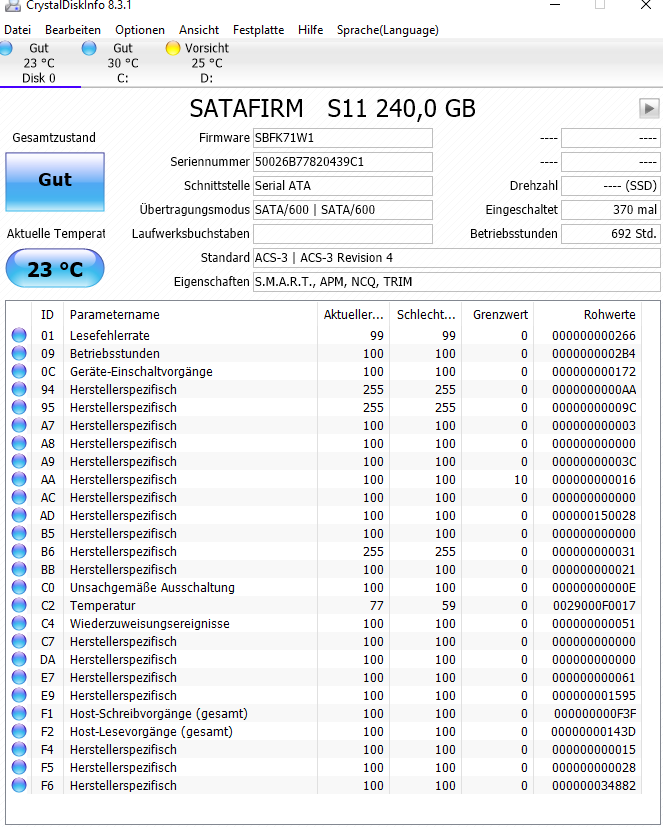Click the serial number field 50026B77820439C1
Viewport: 663px width, 827px height.
(342, 162)
